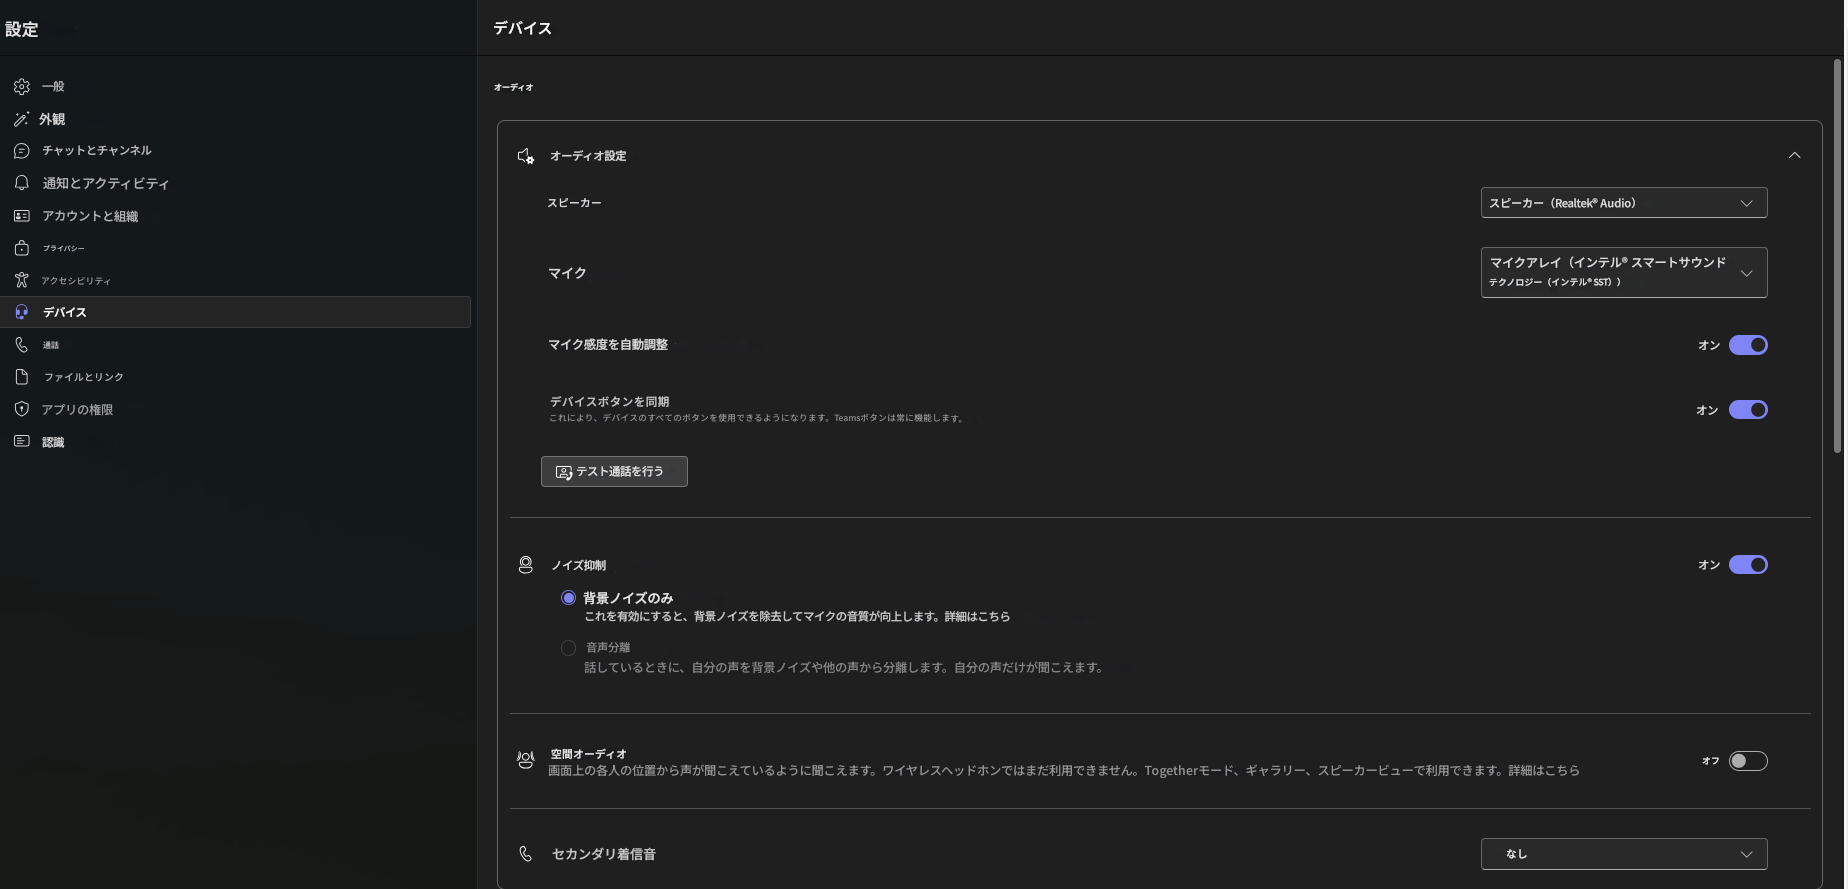Click the ID card icon for アカウントと組織
This screenshot has height=889, width=1848.
click(22, 216)
